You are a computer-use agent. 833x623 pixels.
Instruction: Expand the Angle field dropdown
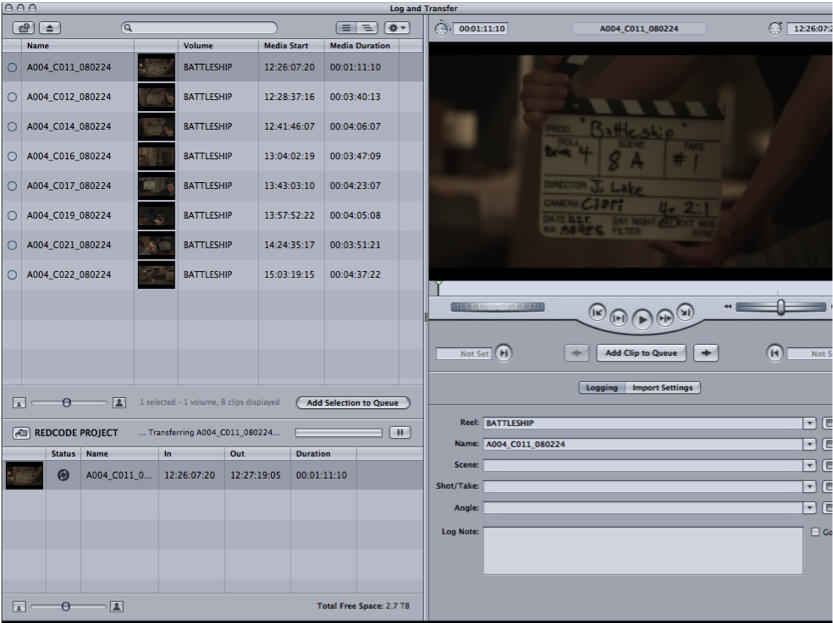coord(809,508)
